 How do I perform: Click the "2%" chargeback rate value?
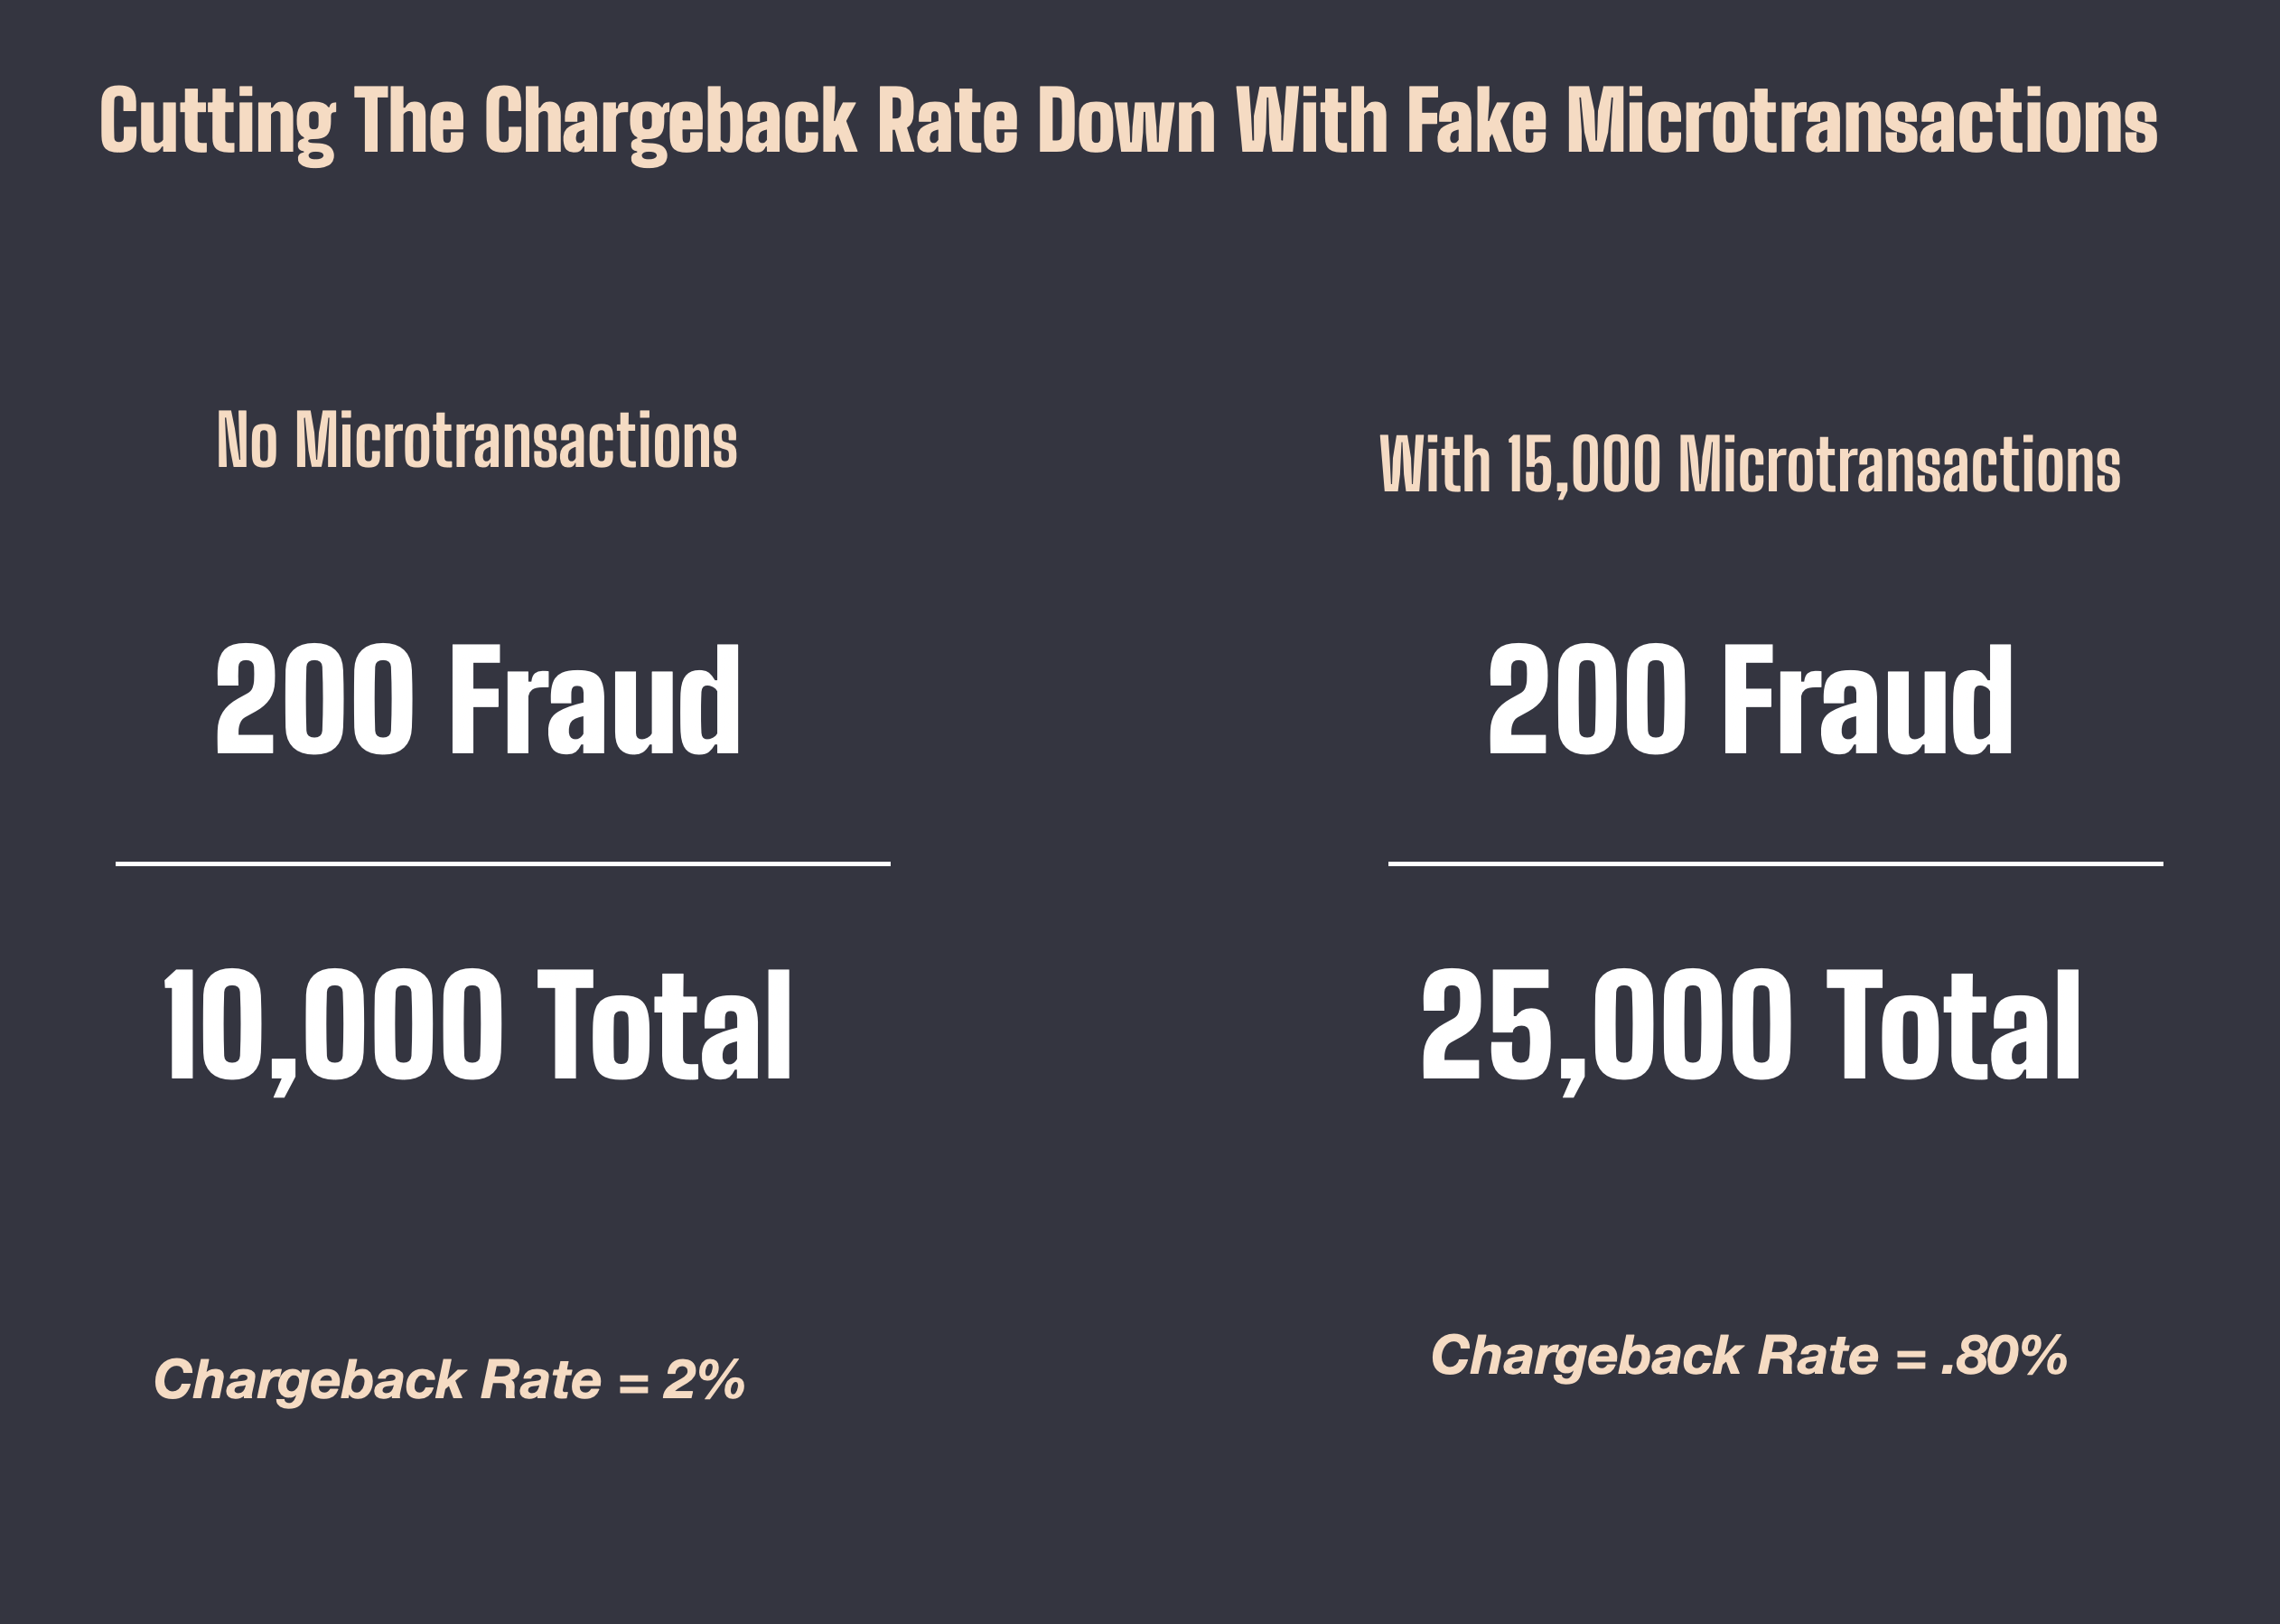pos(703,1380)
